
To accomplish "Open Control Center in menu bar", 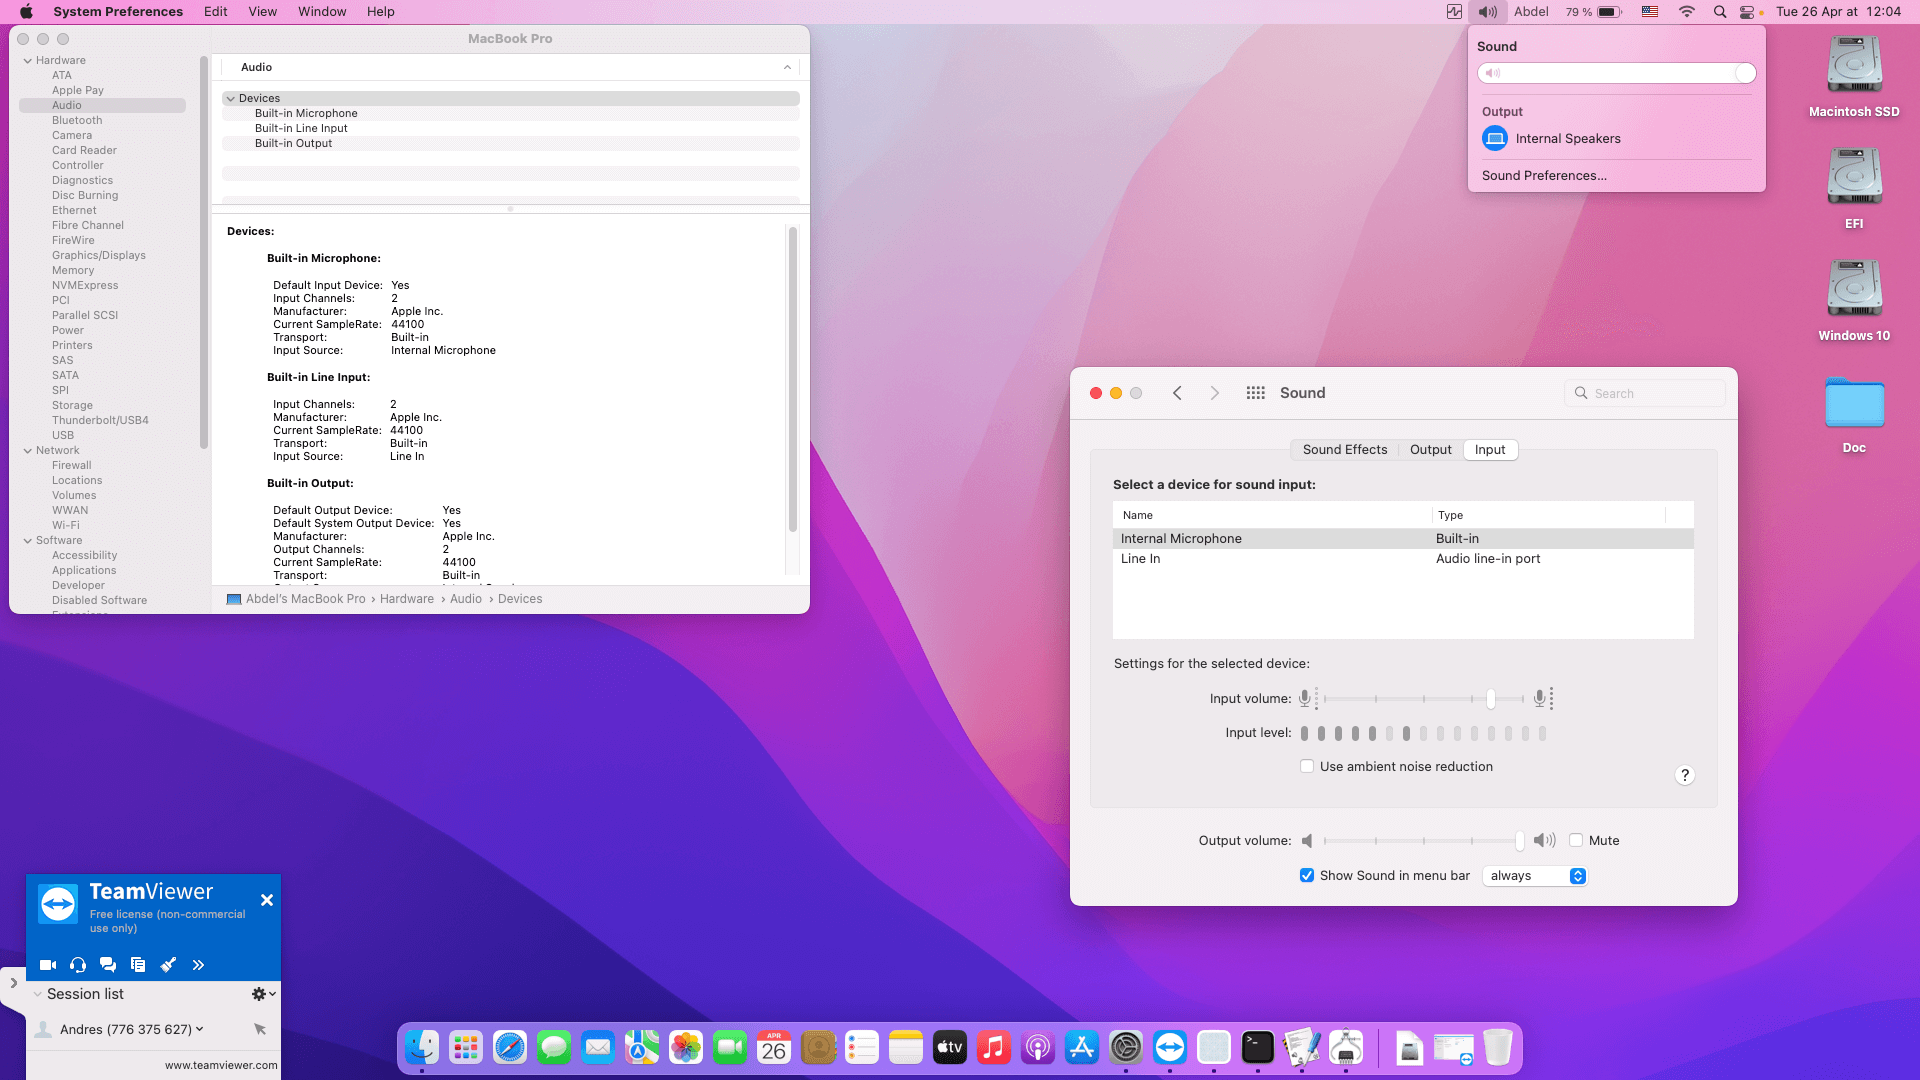I will (1748, 12).
